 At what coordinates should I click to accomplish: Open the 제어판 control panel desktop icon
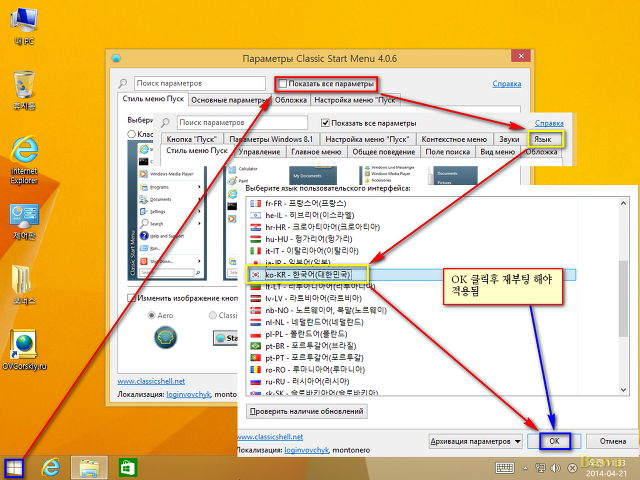pyautogui.click(x=24, y=222)
